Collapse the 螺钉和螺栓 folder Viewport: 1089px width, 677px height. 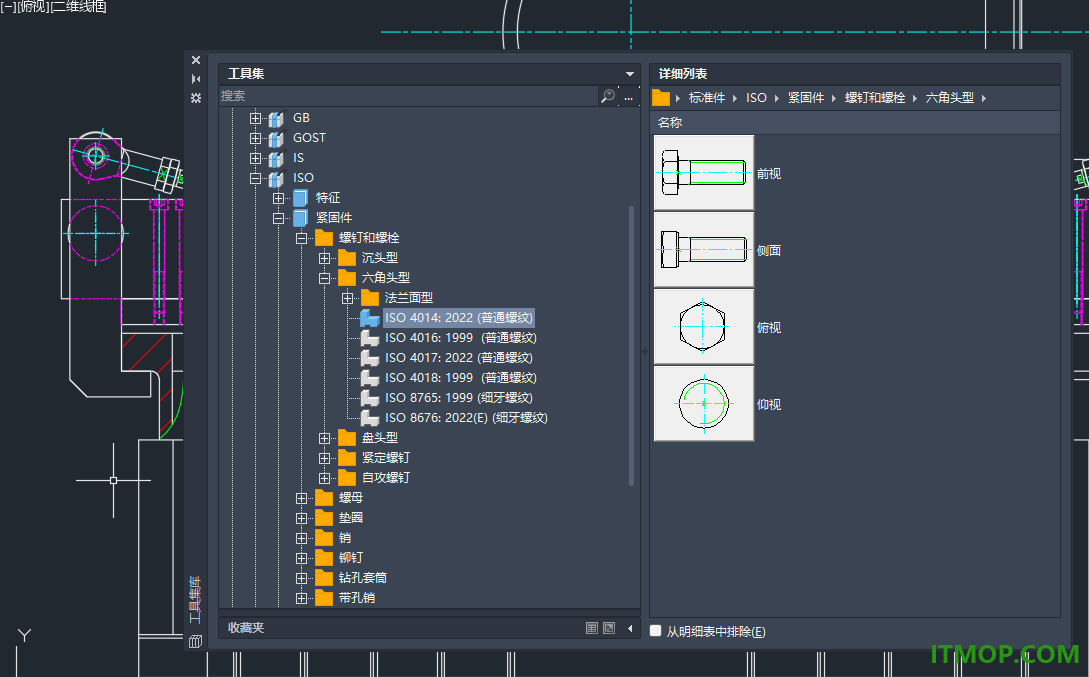(x=301, y=238)
